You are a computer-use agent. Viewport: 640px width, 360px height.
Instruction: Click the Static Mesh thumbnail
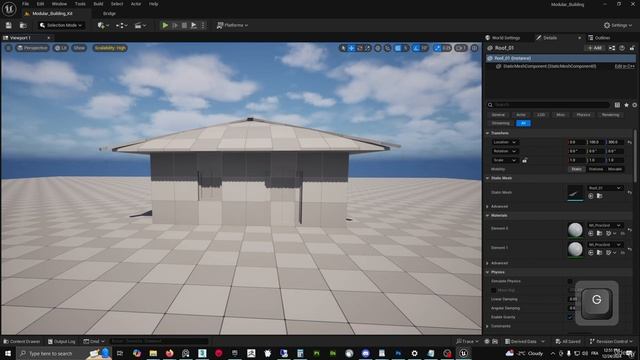point(576,193)
